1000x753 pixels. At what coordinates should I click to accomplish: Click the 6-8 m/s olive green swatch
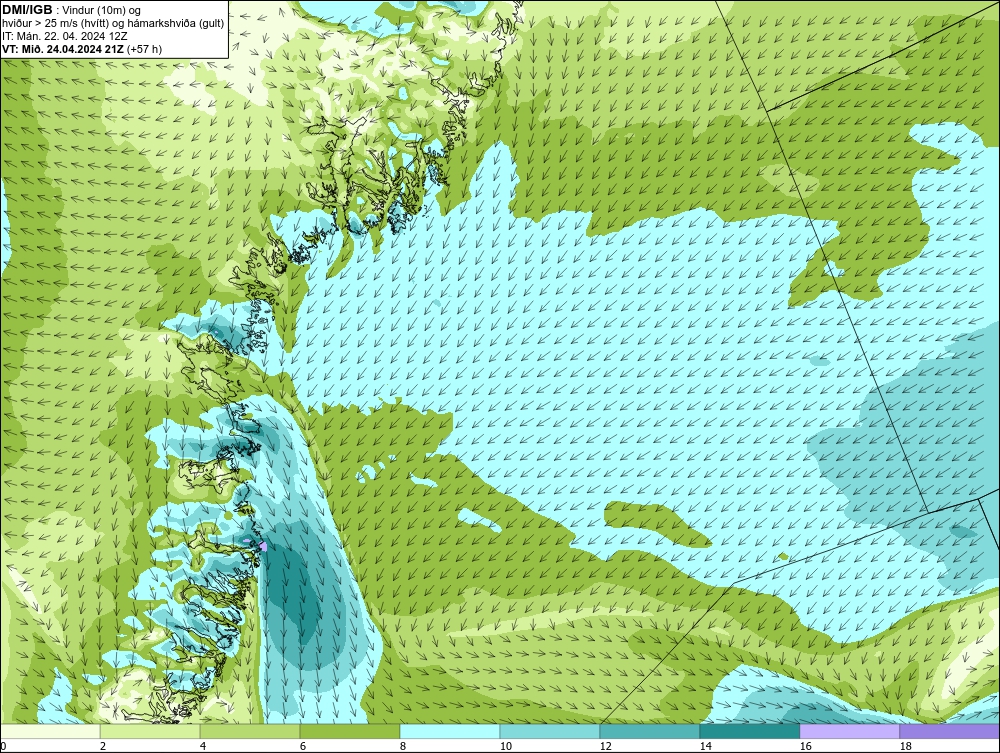point(350,731)
